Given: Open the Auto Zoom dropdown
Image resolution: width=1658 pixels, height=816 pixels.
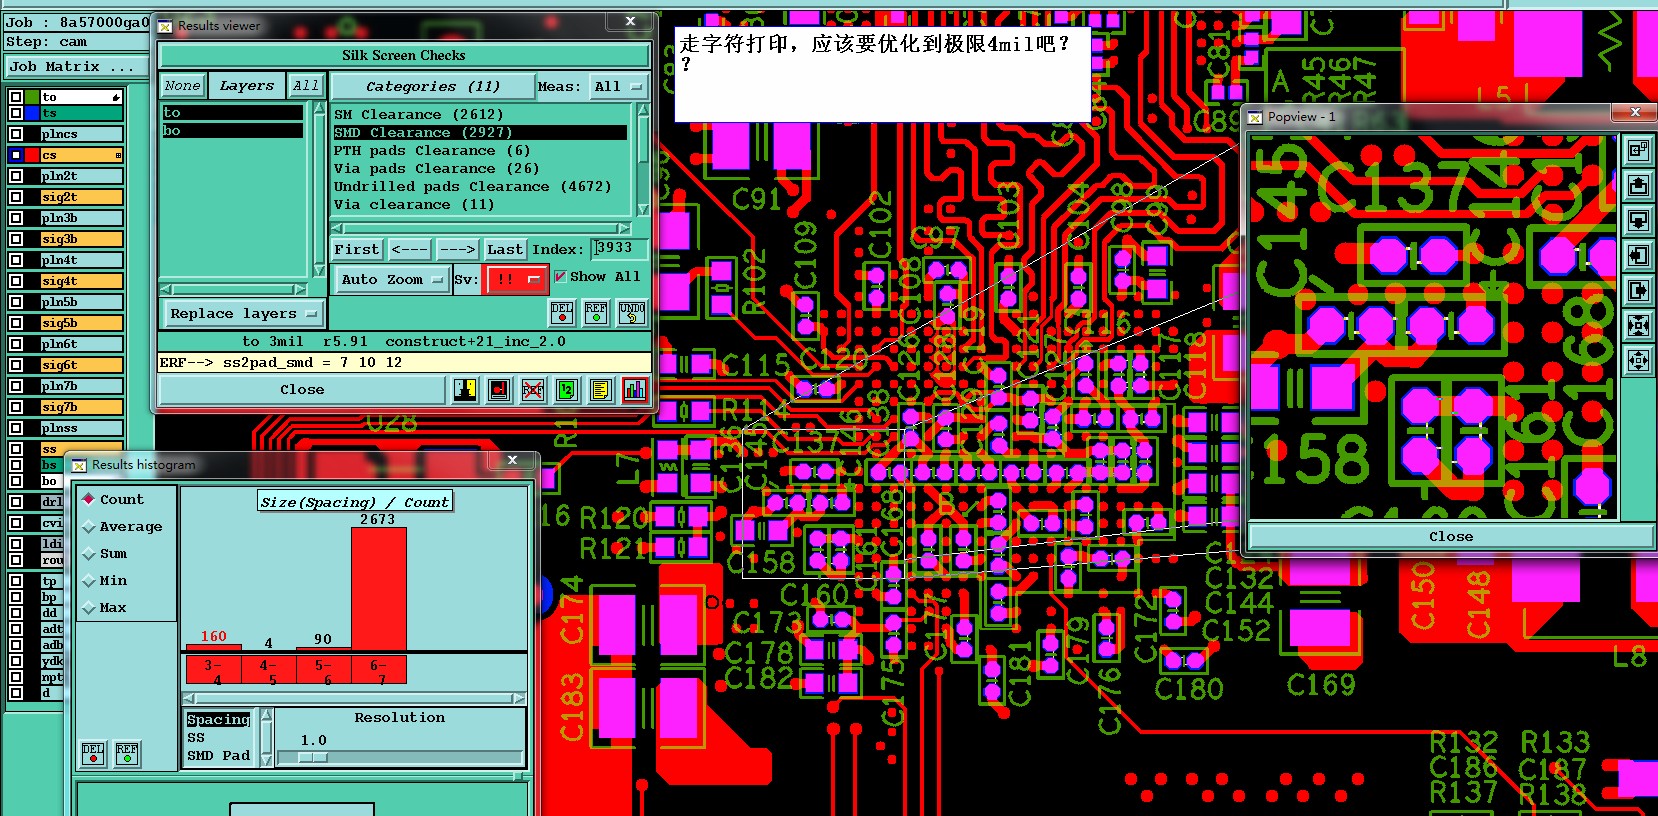Looking at the screenshot, I should [391, 279].
